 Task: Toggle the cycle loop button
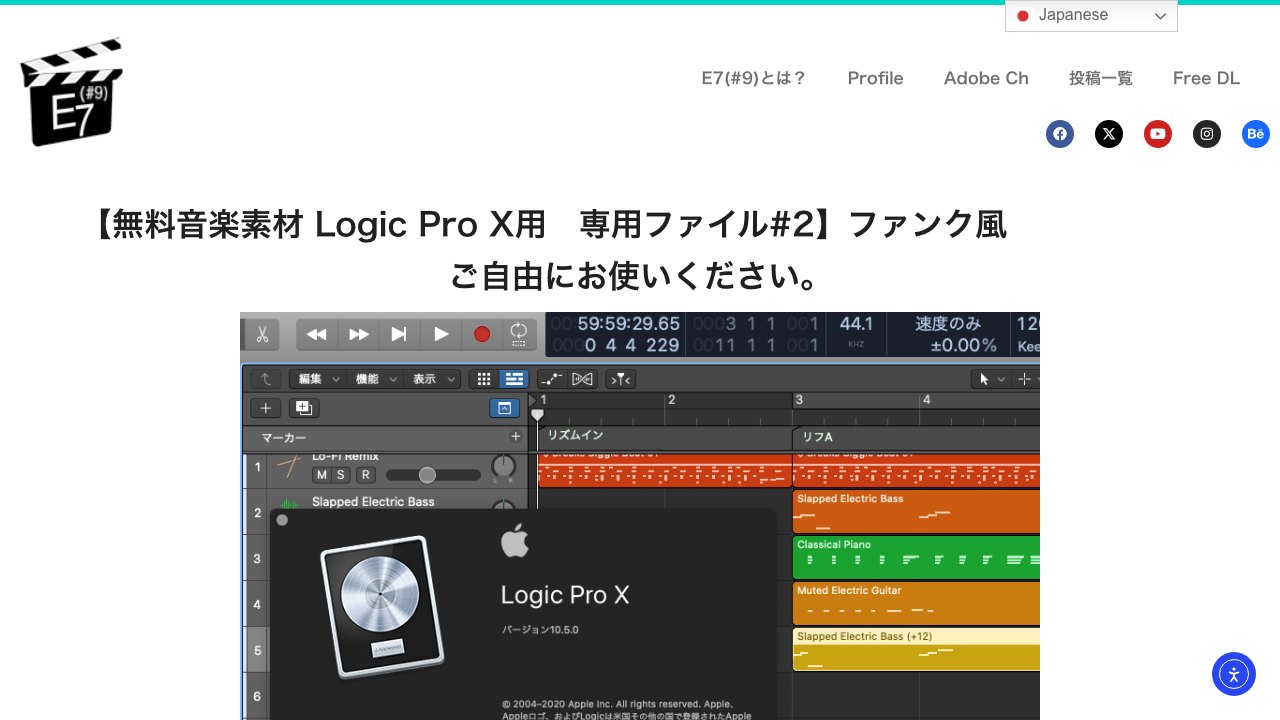coord(519,334)
